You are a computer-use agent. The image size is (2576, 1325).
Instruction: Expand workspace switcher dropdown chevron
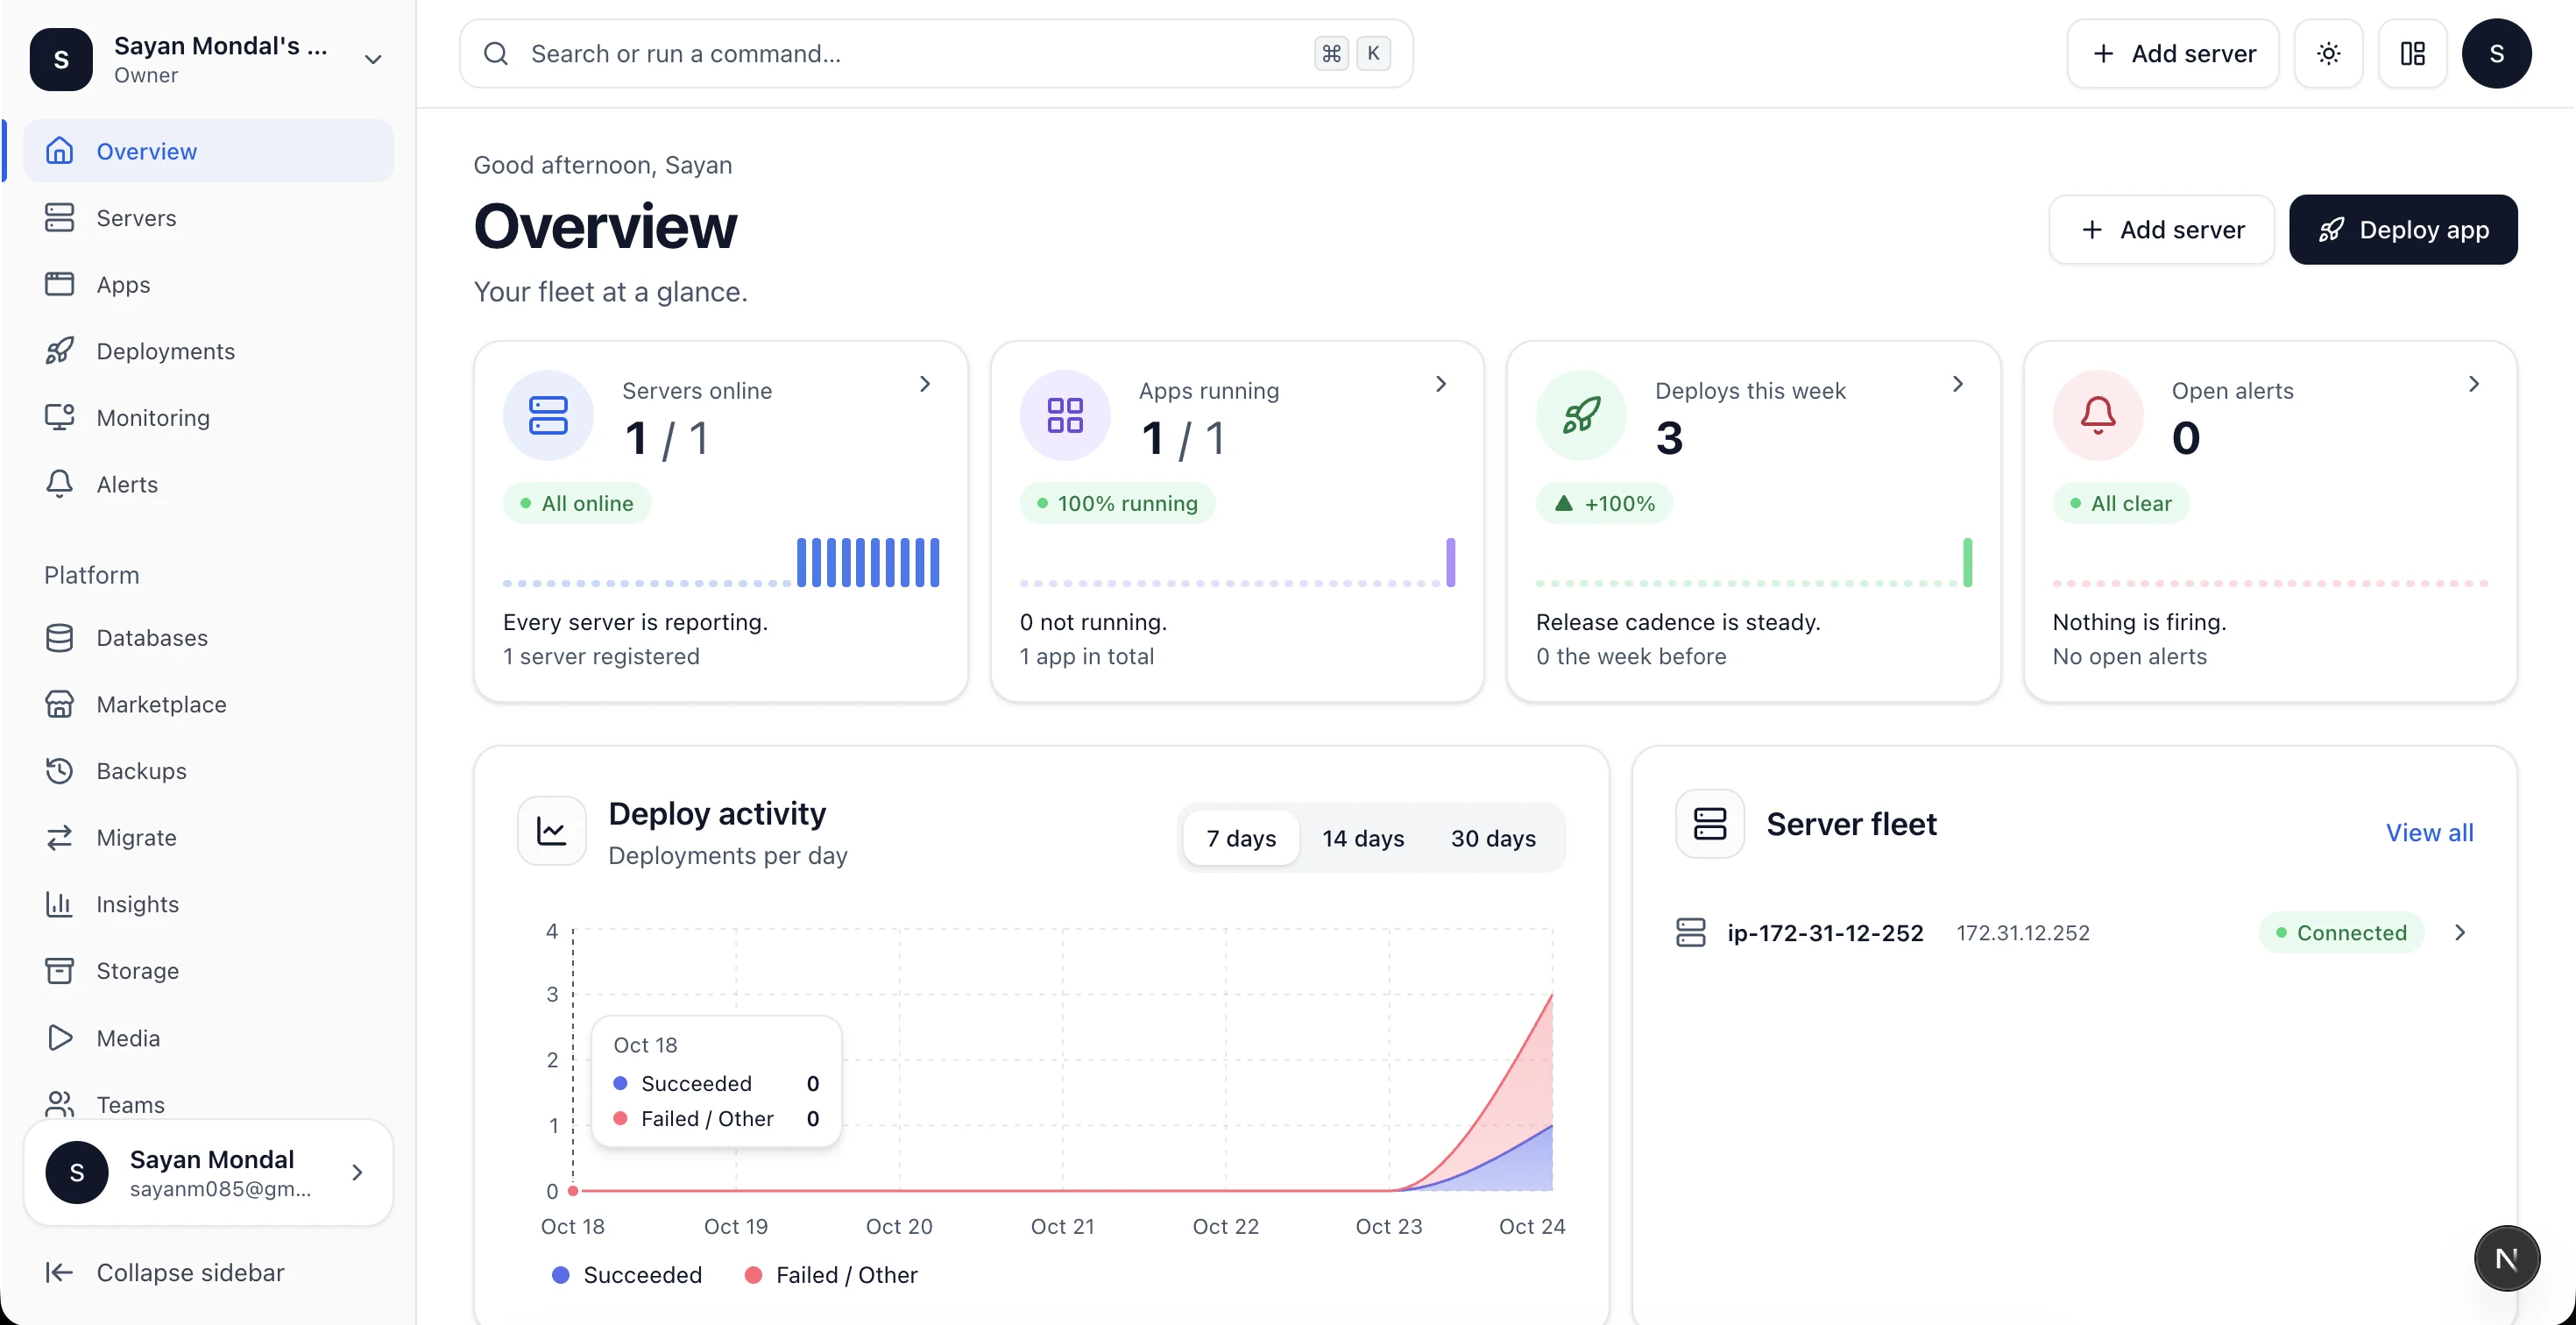click(x=373, y=60)
